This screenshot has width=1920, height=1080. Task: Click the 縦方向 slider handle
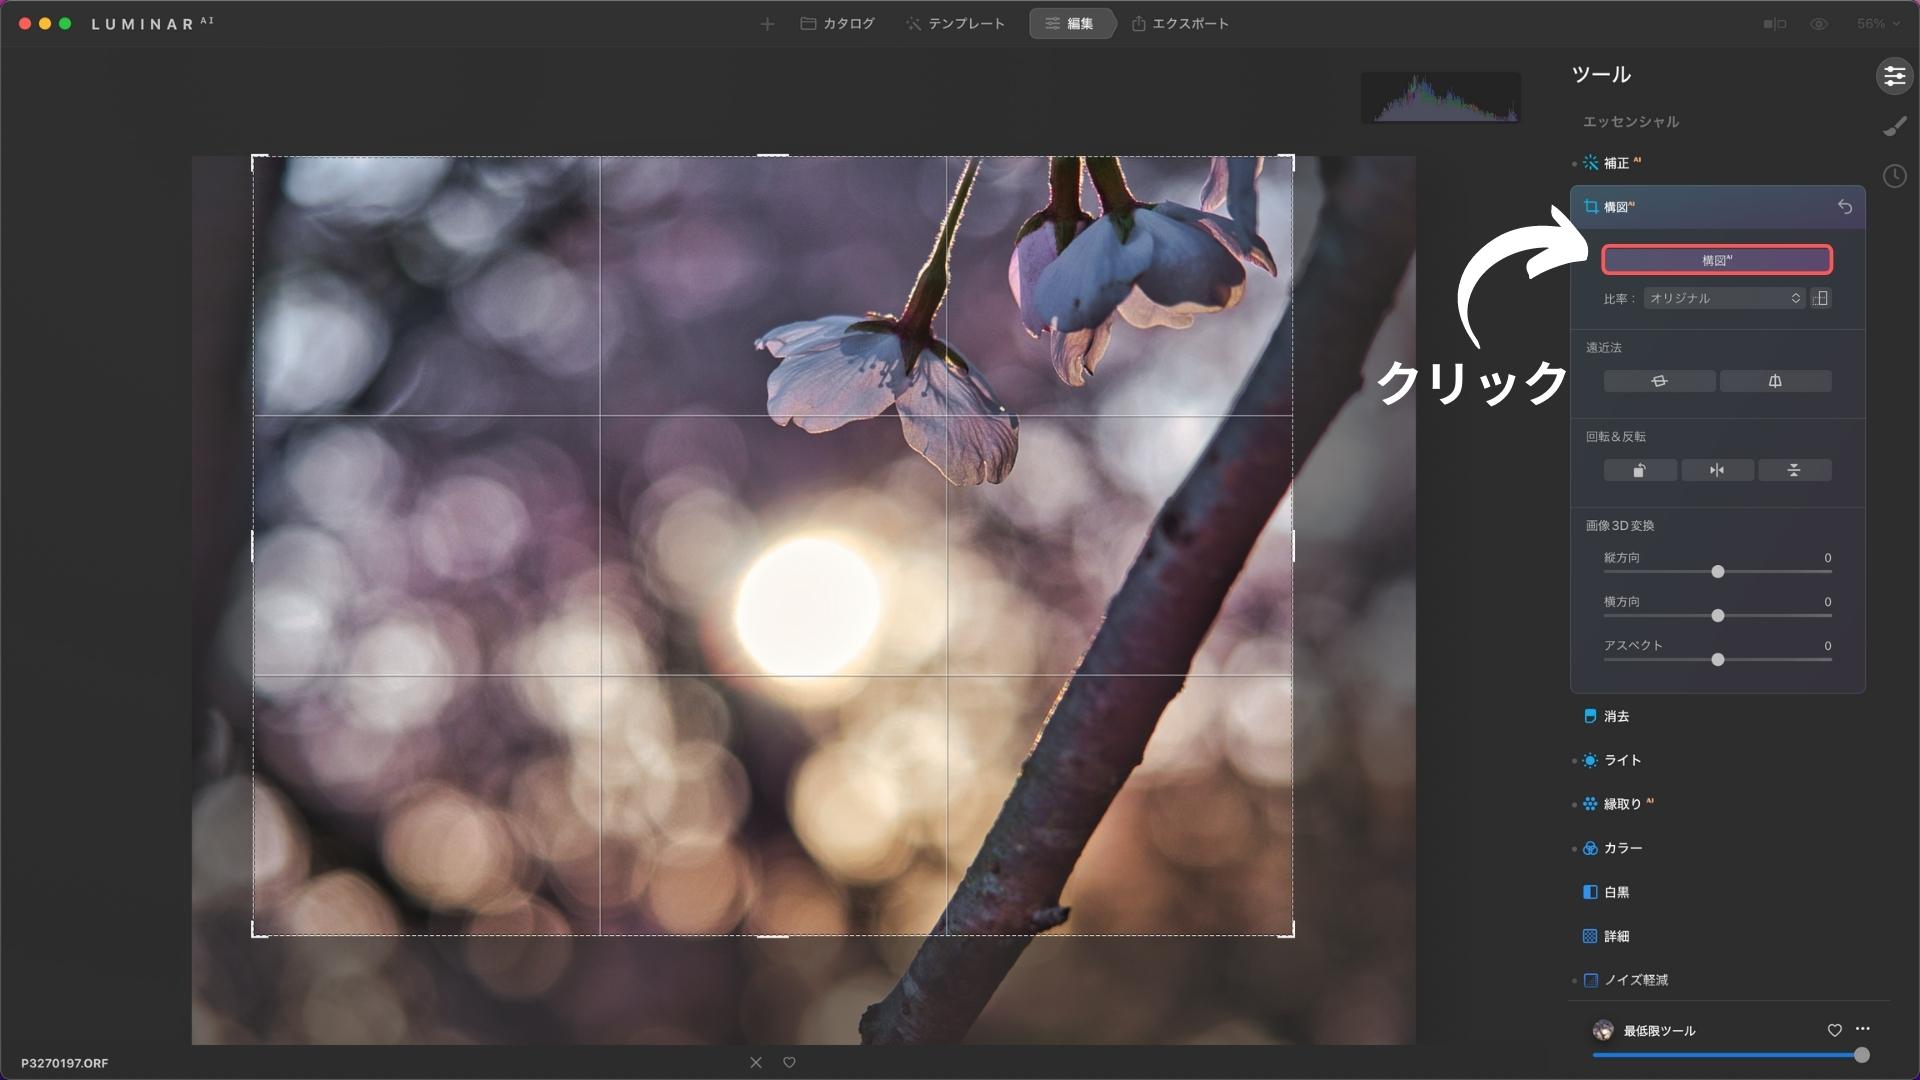(x=1717, y=572)
